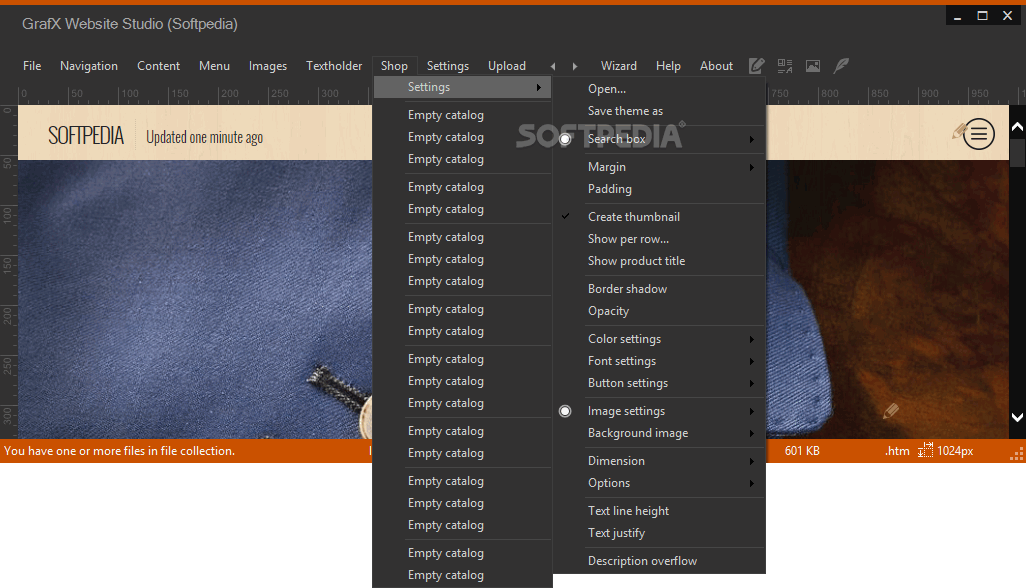
Task: Open the Settings menu in the menu bar
Action: [448, 65]
